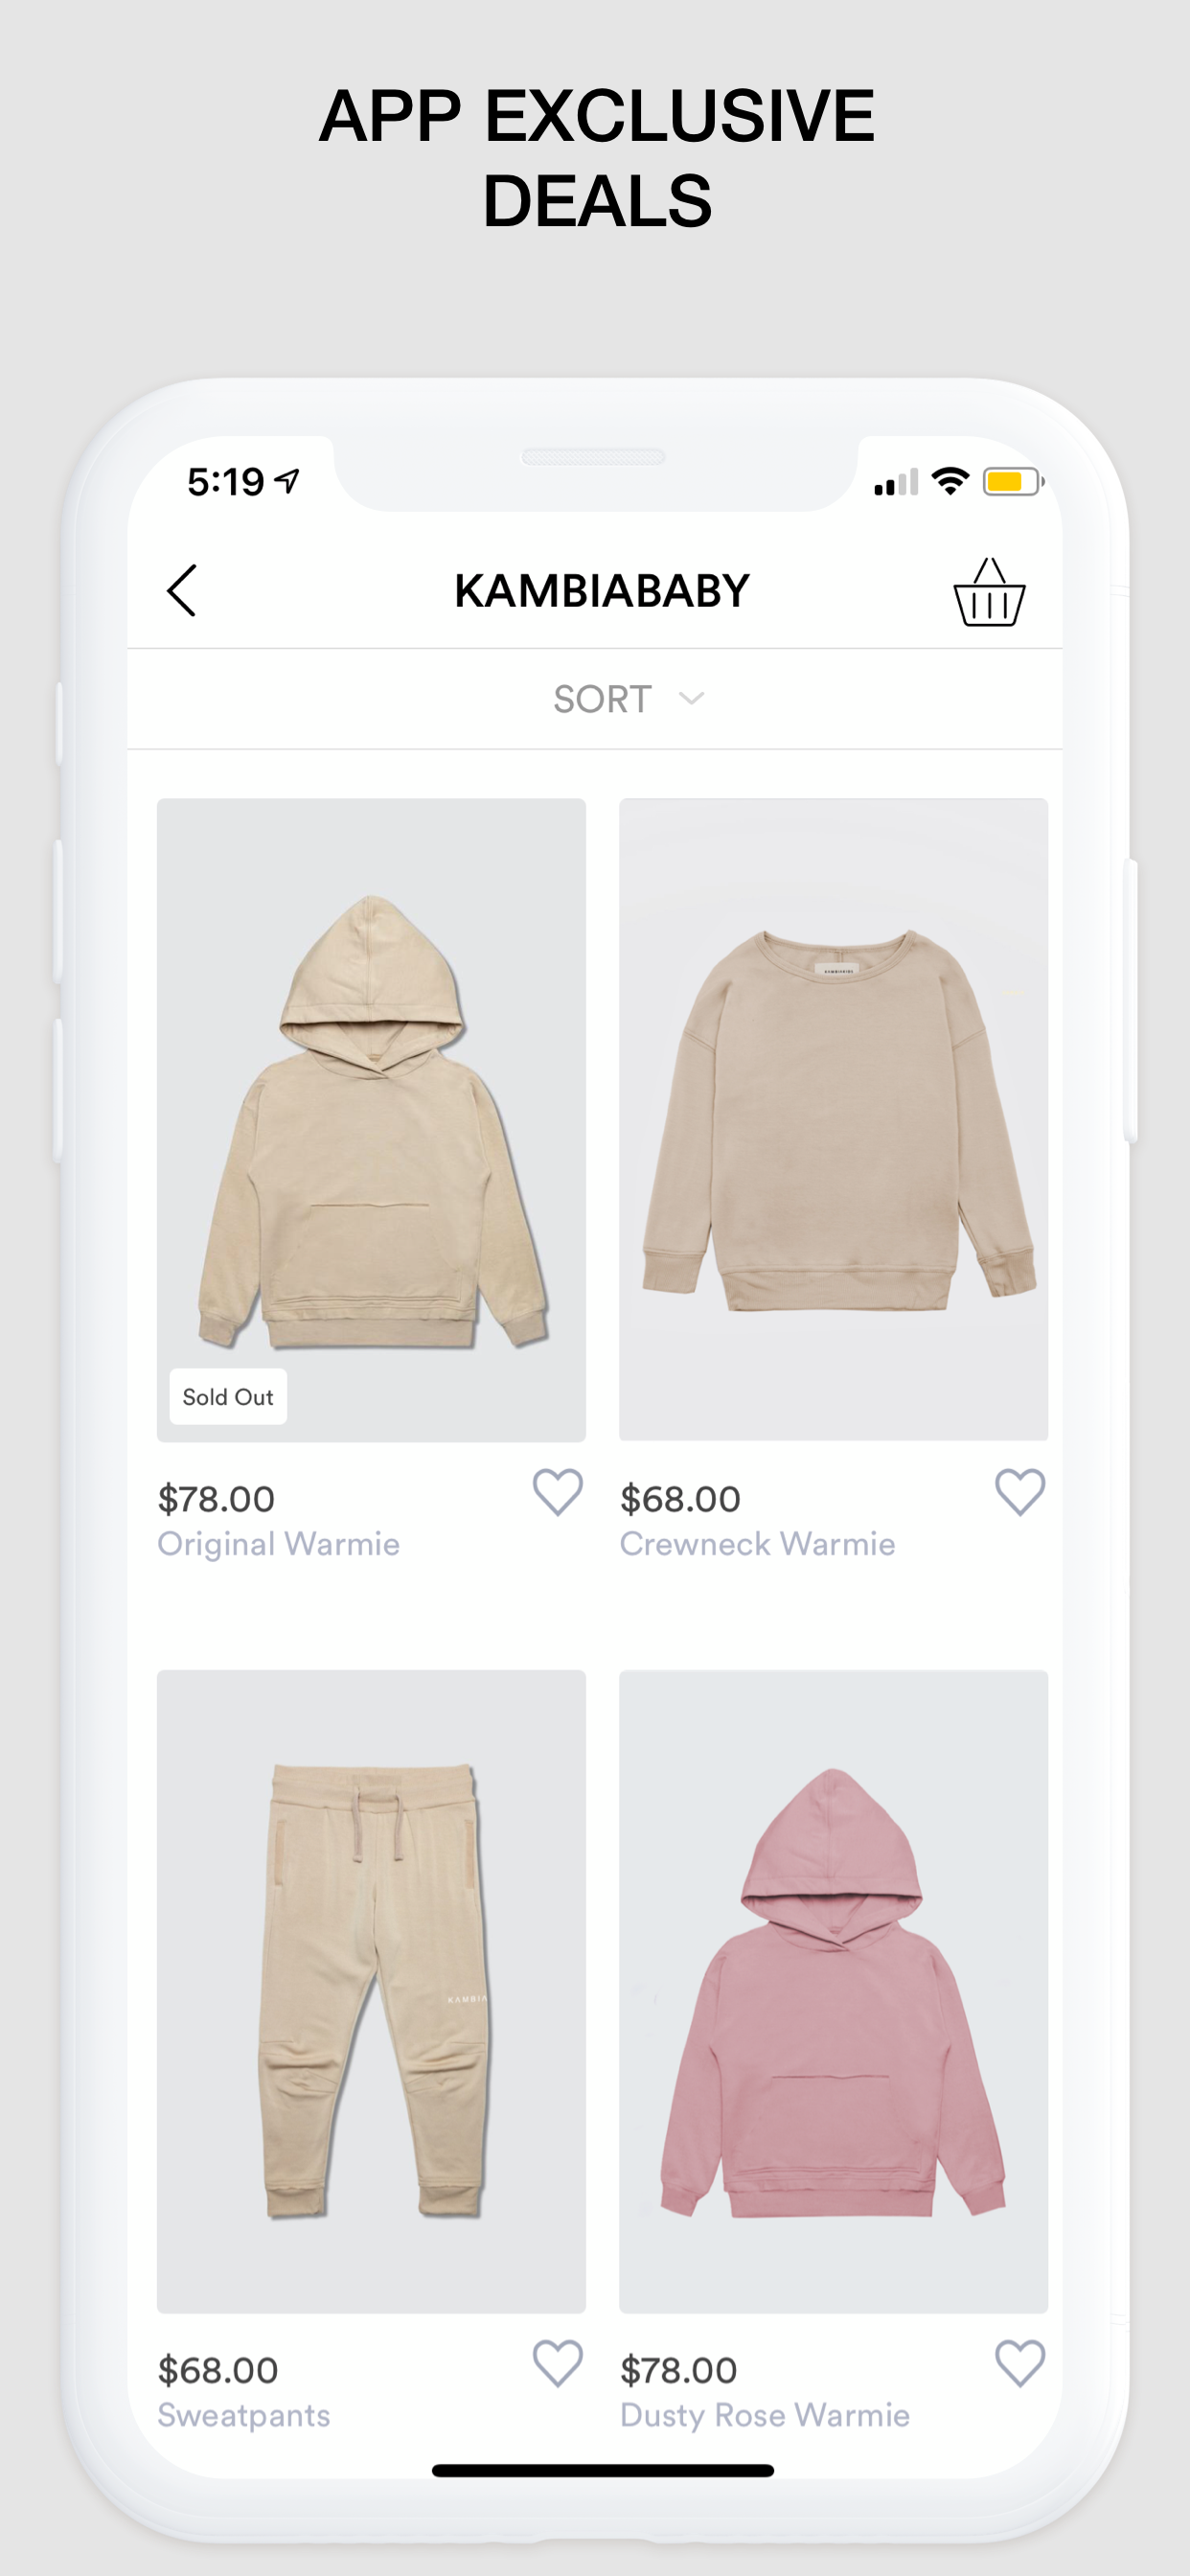This screenshot has height=2576, width=1190.
Task: Select the Crewneck Warmie product name
Action: click(x=757, y=1544)
